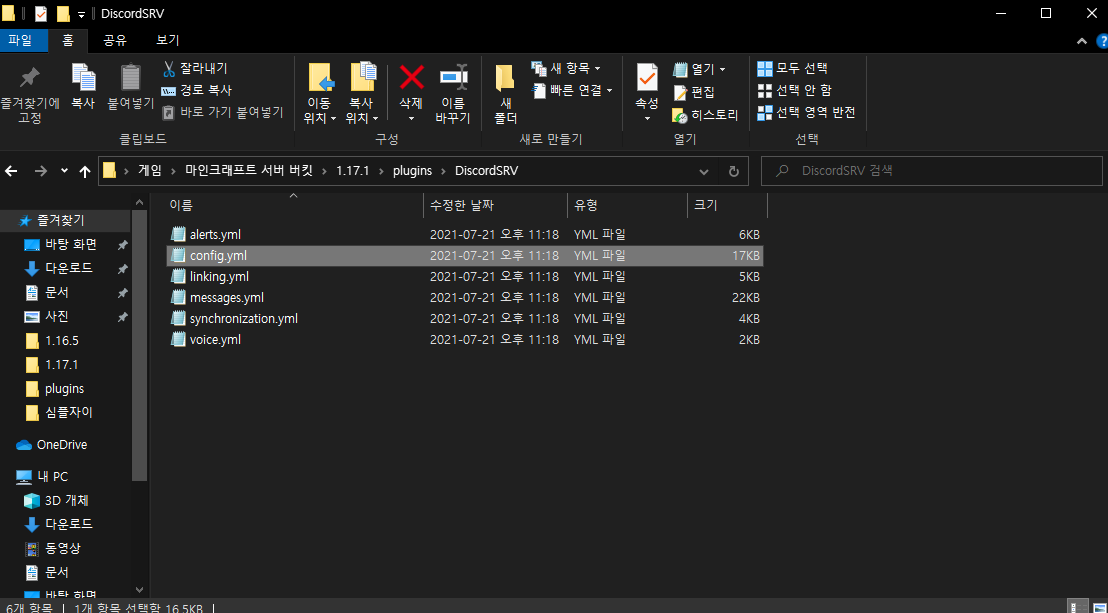The width and height of the screenshot is (1108, 613).
Task: Cut selection with 잘라내기
Action: click(x=195, y=69)
